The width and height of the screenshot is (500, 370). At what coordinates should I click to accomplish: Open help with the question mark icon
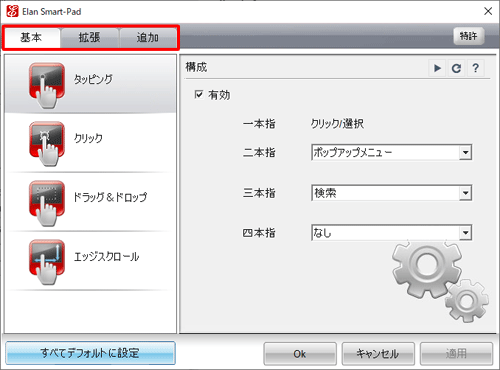pos(475,68)
